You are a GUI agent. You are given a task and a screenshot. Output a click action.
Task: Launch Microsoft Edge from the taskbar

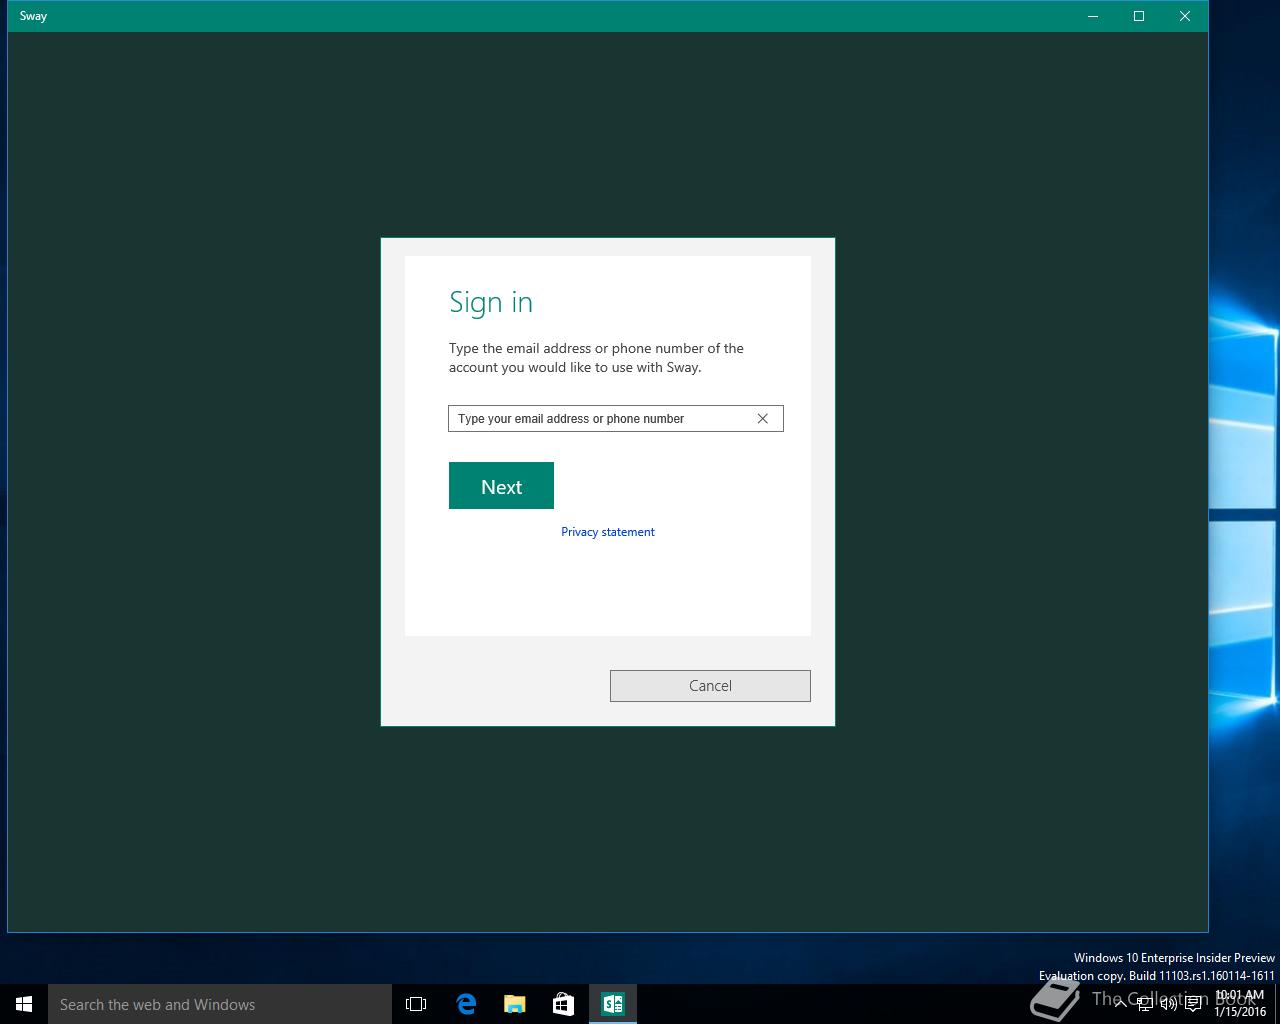[466, 1004]
